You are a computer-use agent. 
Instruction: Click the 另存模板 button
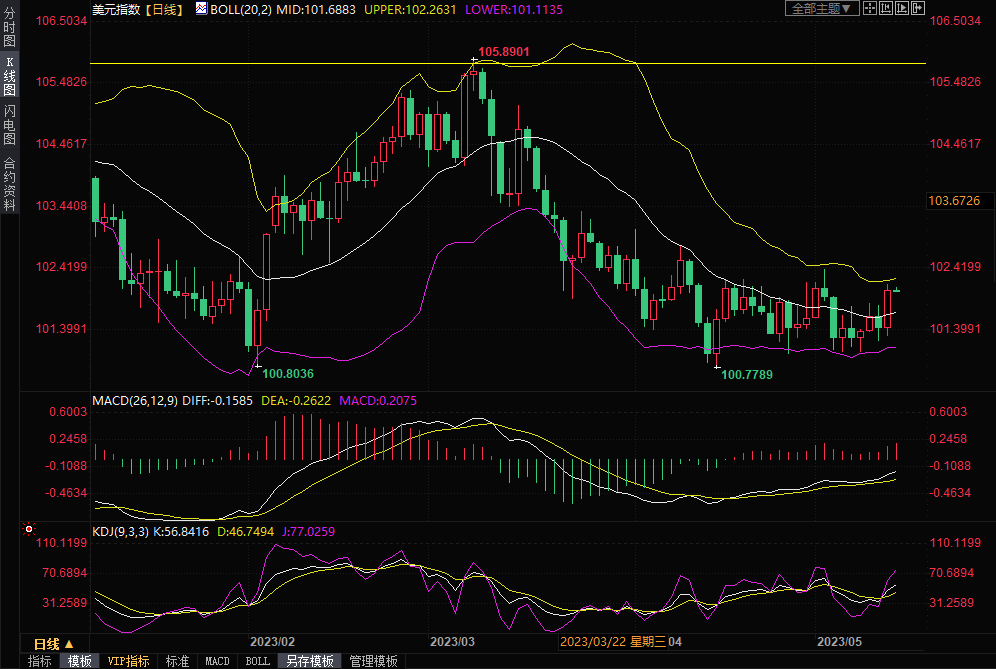(x=310, y=661)
